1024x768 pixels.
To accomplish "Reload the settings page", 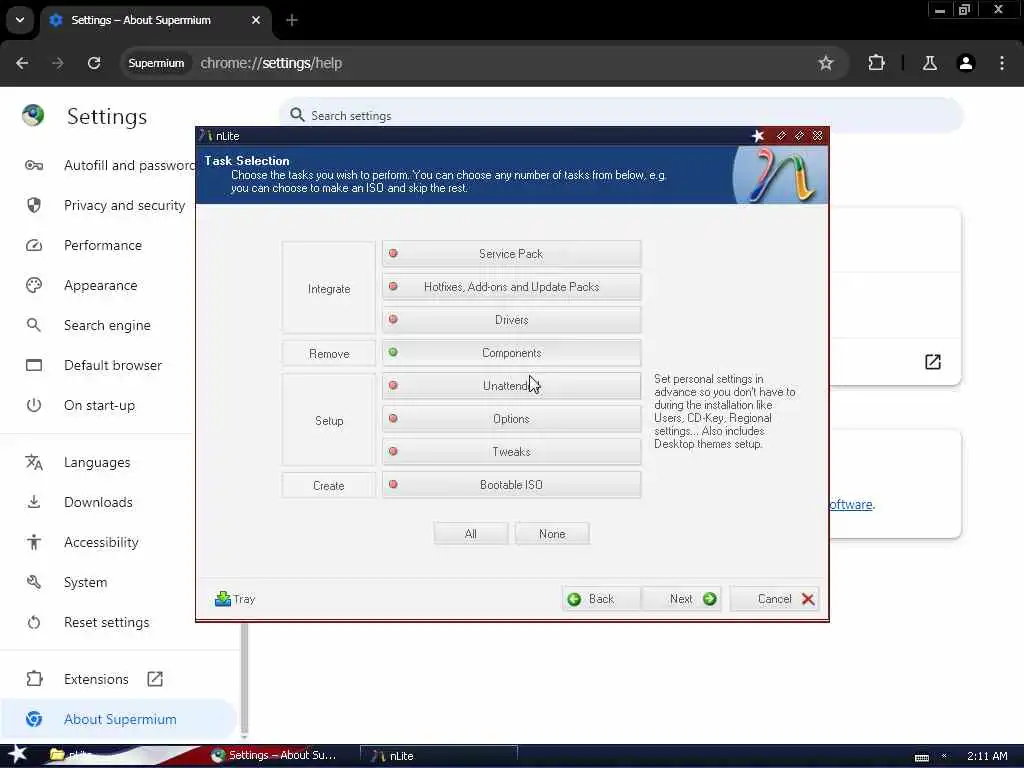I will [x=94, y=63].
